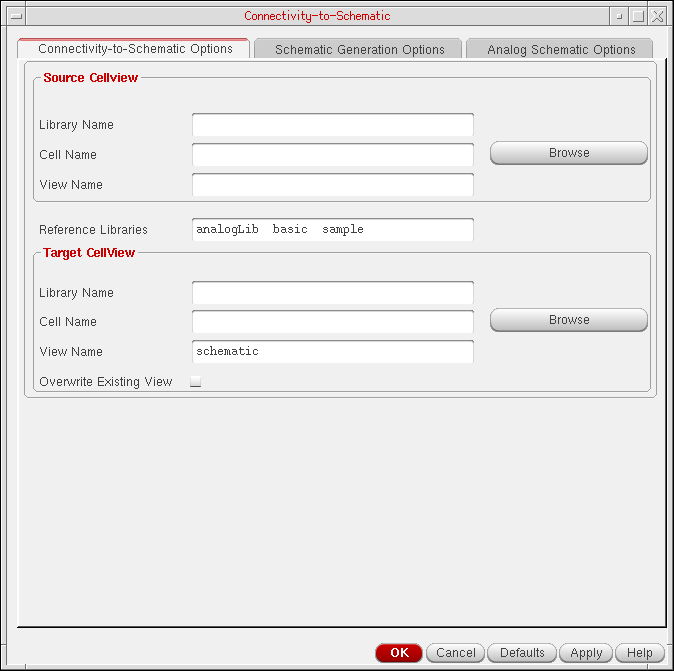Screen dimensions: 674x671
Task: Click Source Cellview Library Name field
Action: [333, 125]
